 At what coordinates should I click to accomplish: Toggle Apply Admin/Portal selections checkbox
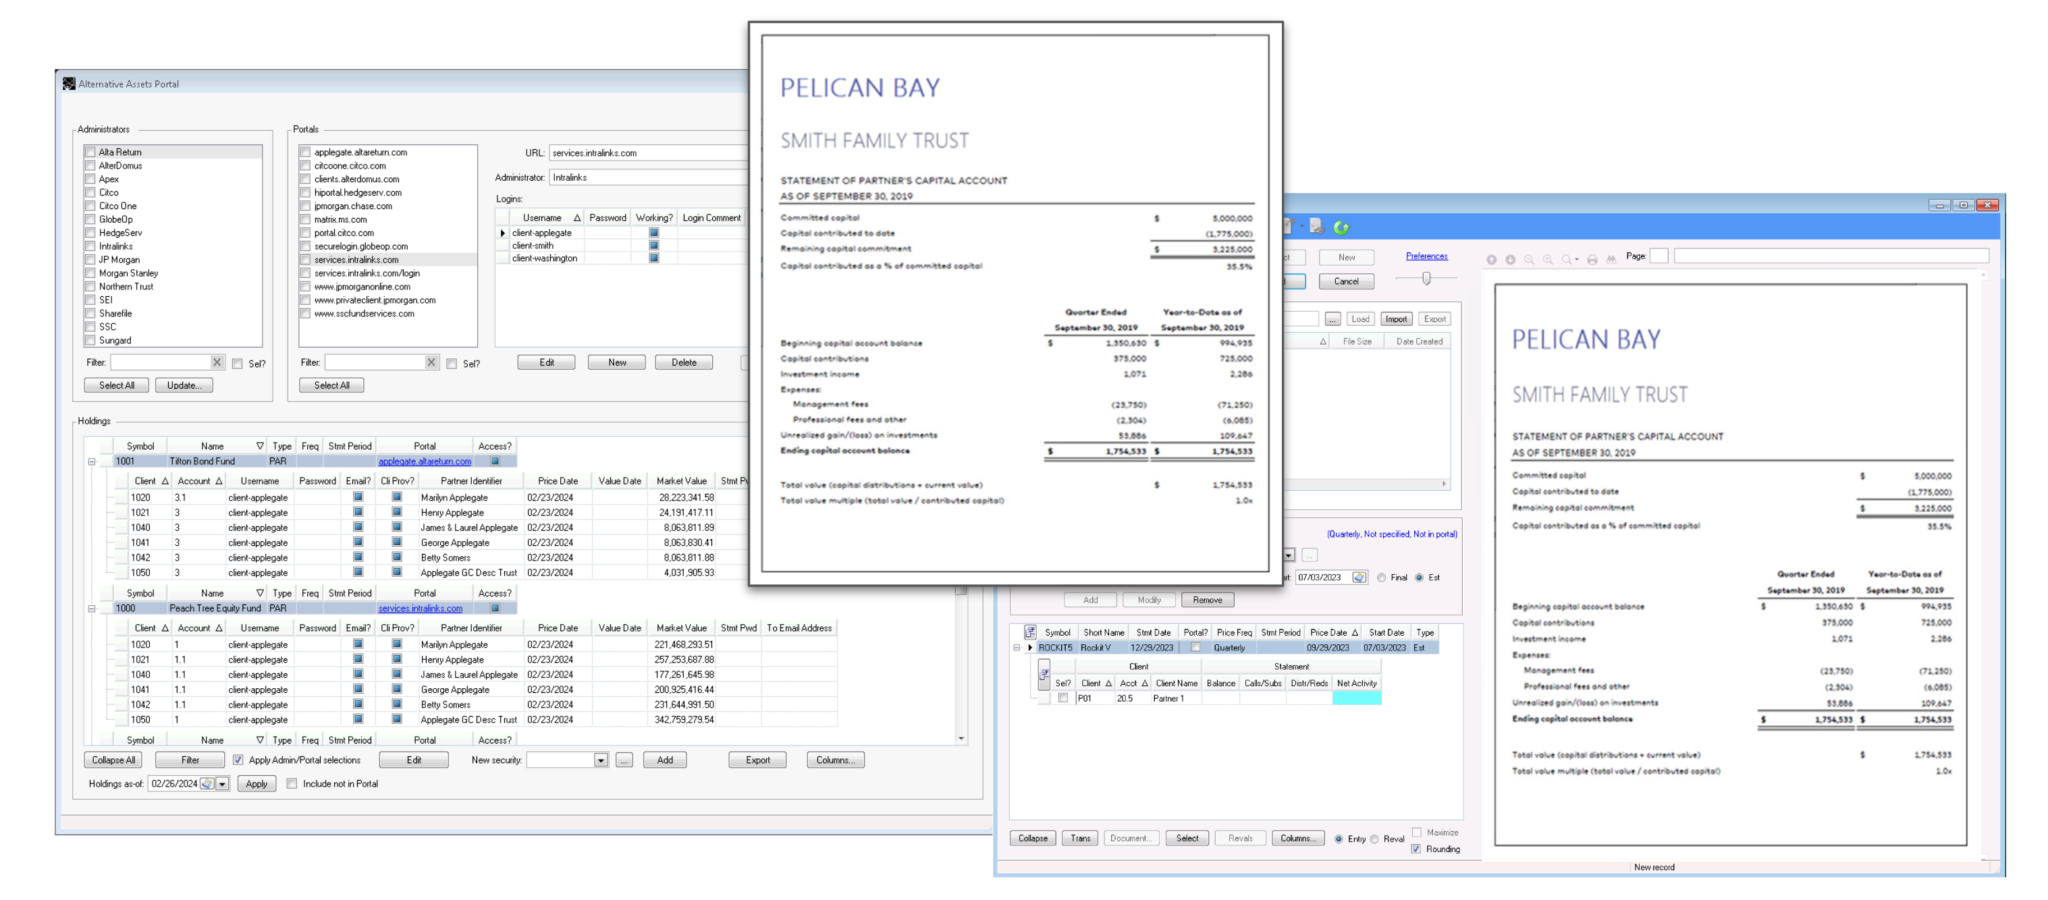tap(238, 760)
